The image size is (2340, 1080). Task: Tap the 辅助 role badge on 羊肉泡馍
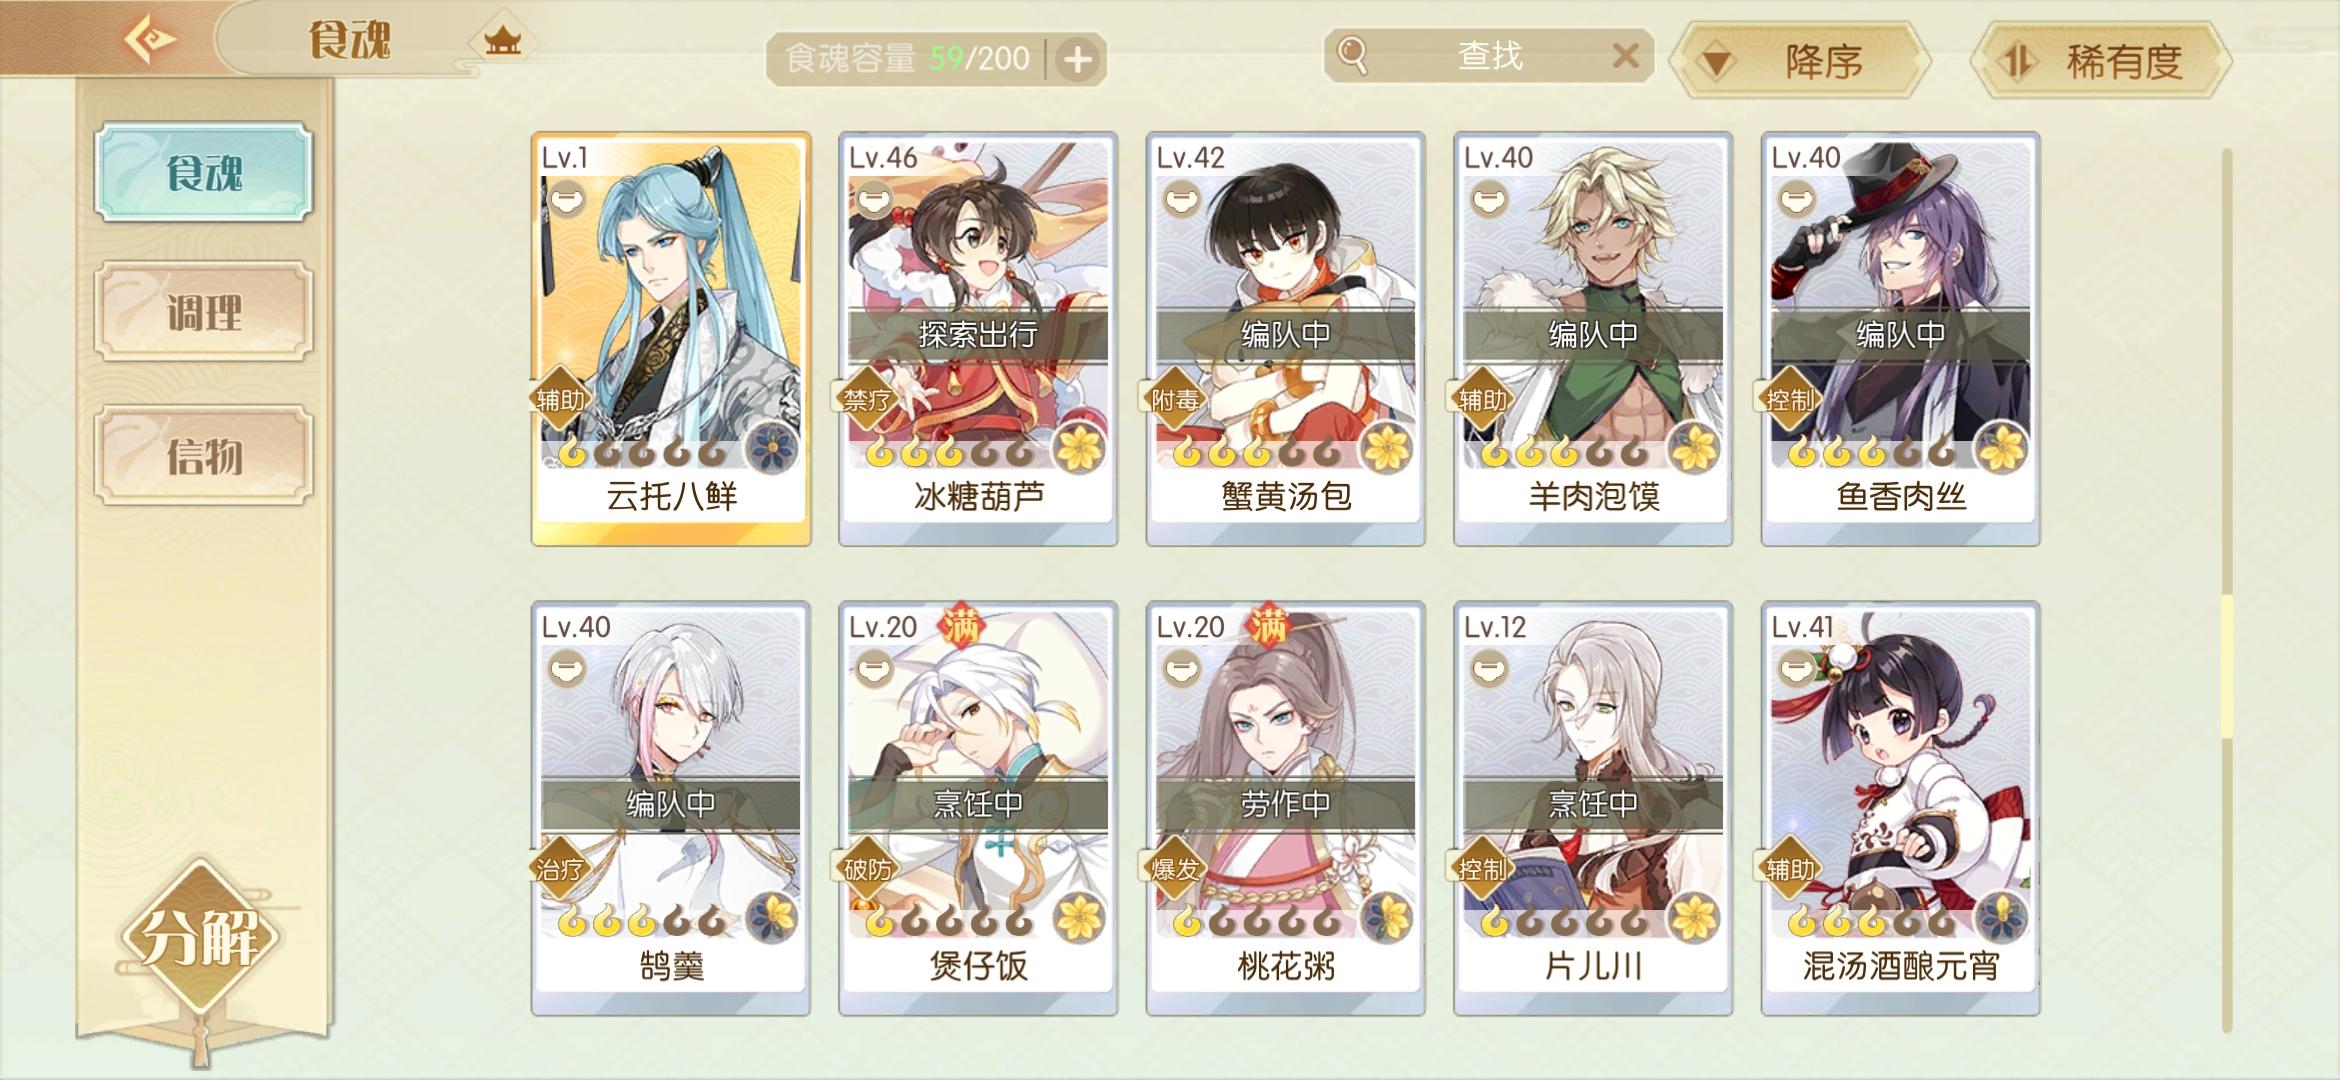1482,400
